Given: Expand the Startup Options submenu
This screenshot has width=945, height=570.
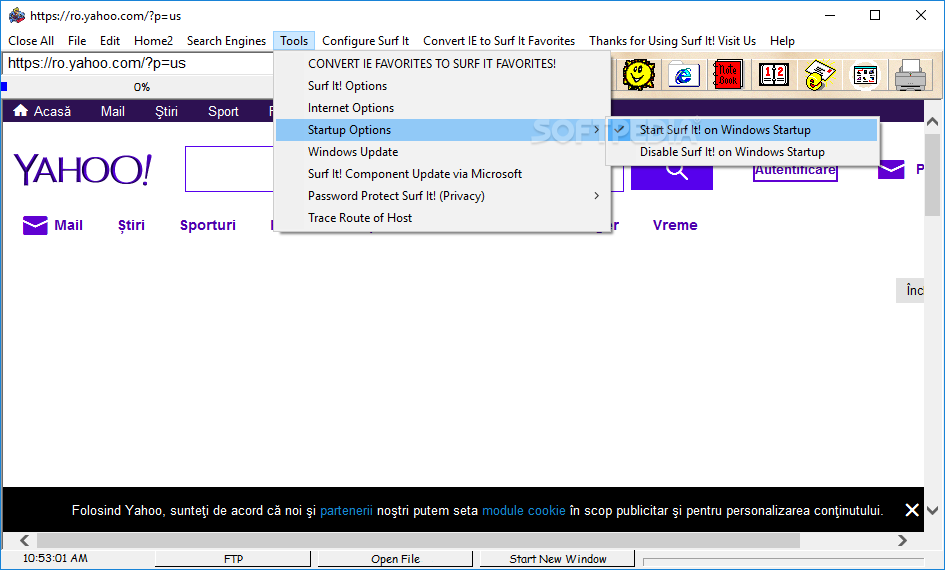Looking at the screenshot, I should point(442,130).
